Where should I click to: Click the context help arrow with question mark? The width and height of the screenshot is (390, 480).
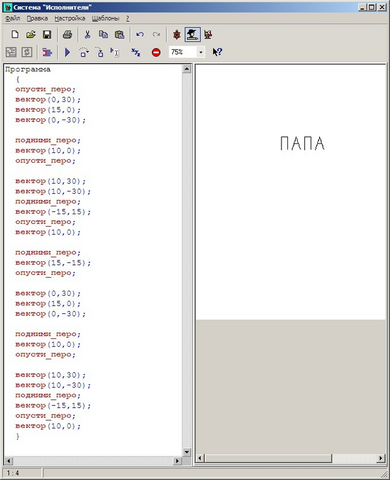tap(217, 52)
